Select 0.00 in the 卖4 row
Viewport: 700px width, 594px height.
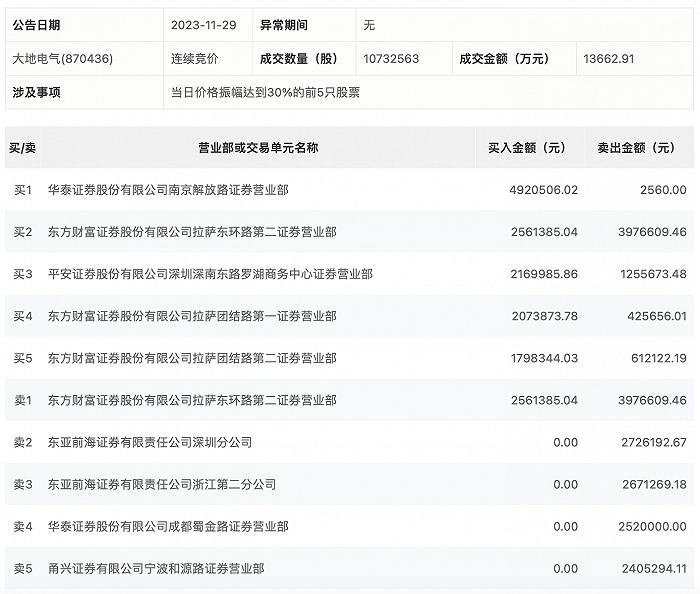pyautogui.click(x=566, y=527)
